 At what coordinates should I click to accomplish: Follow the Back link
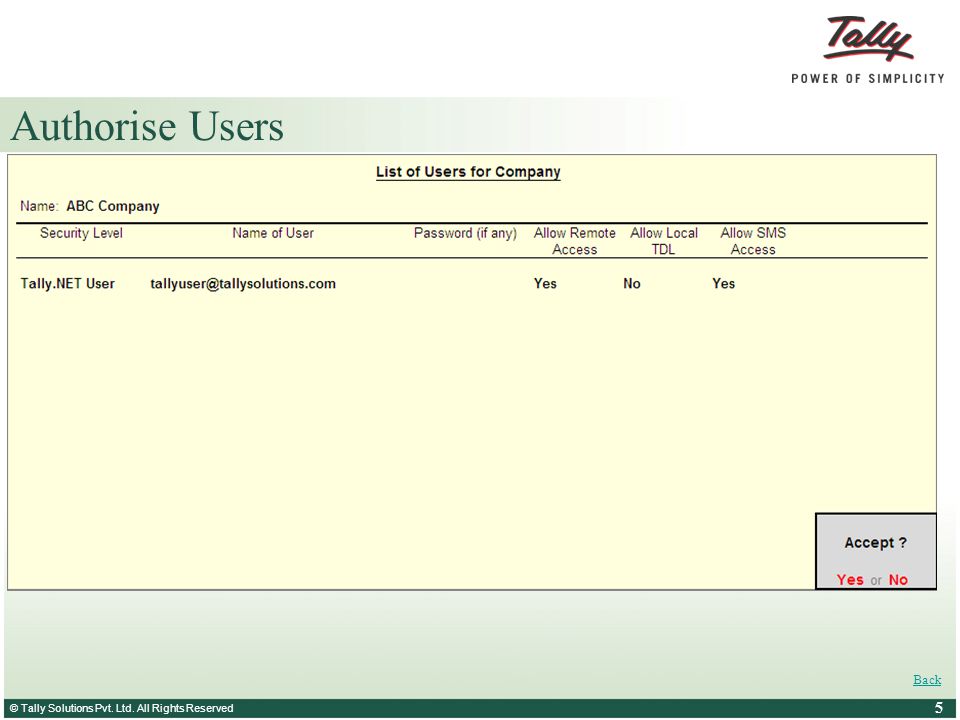coord(927,680)
